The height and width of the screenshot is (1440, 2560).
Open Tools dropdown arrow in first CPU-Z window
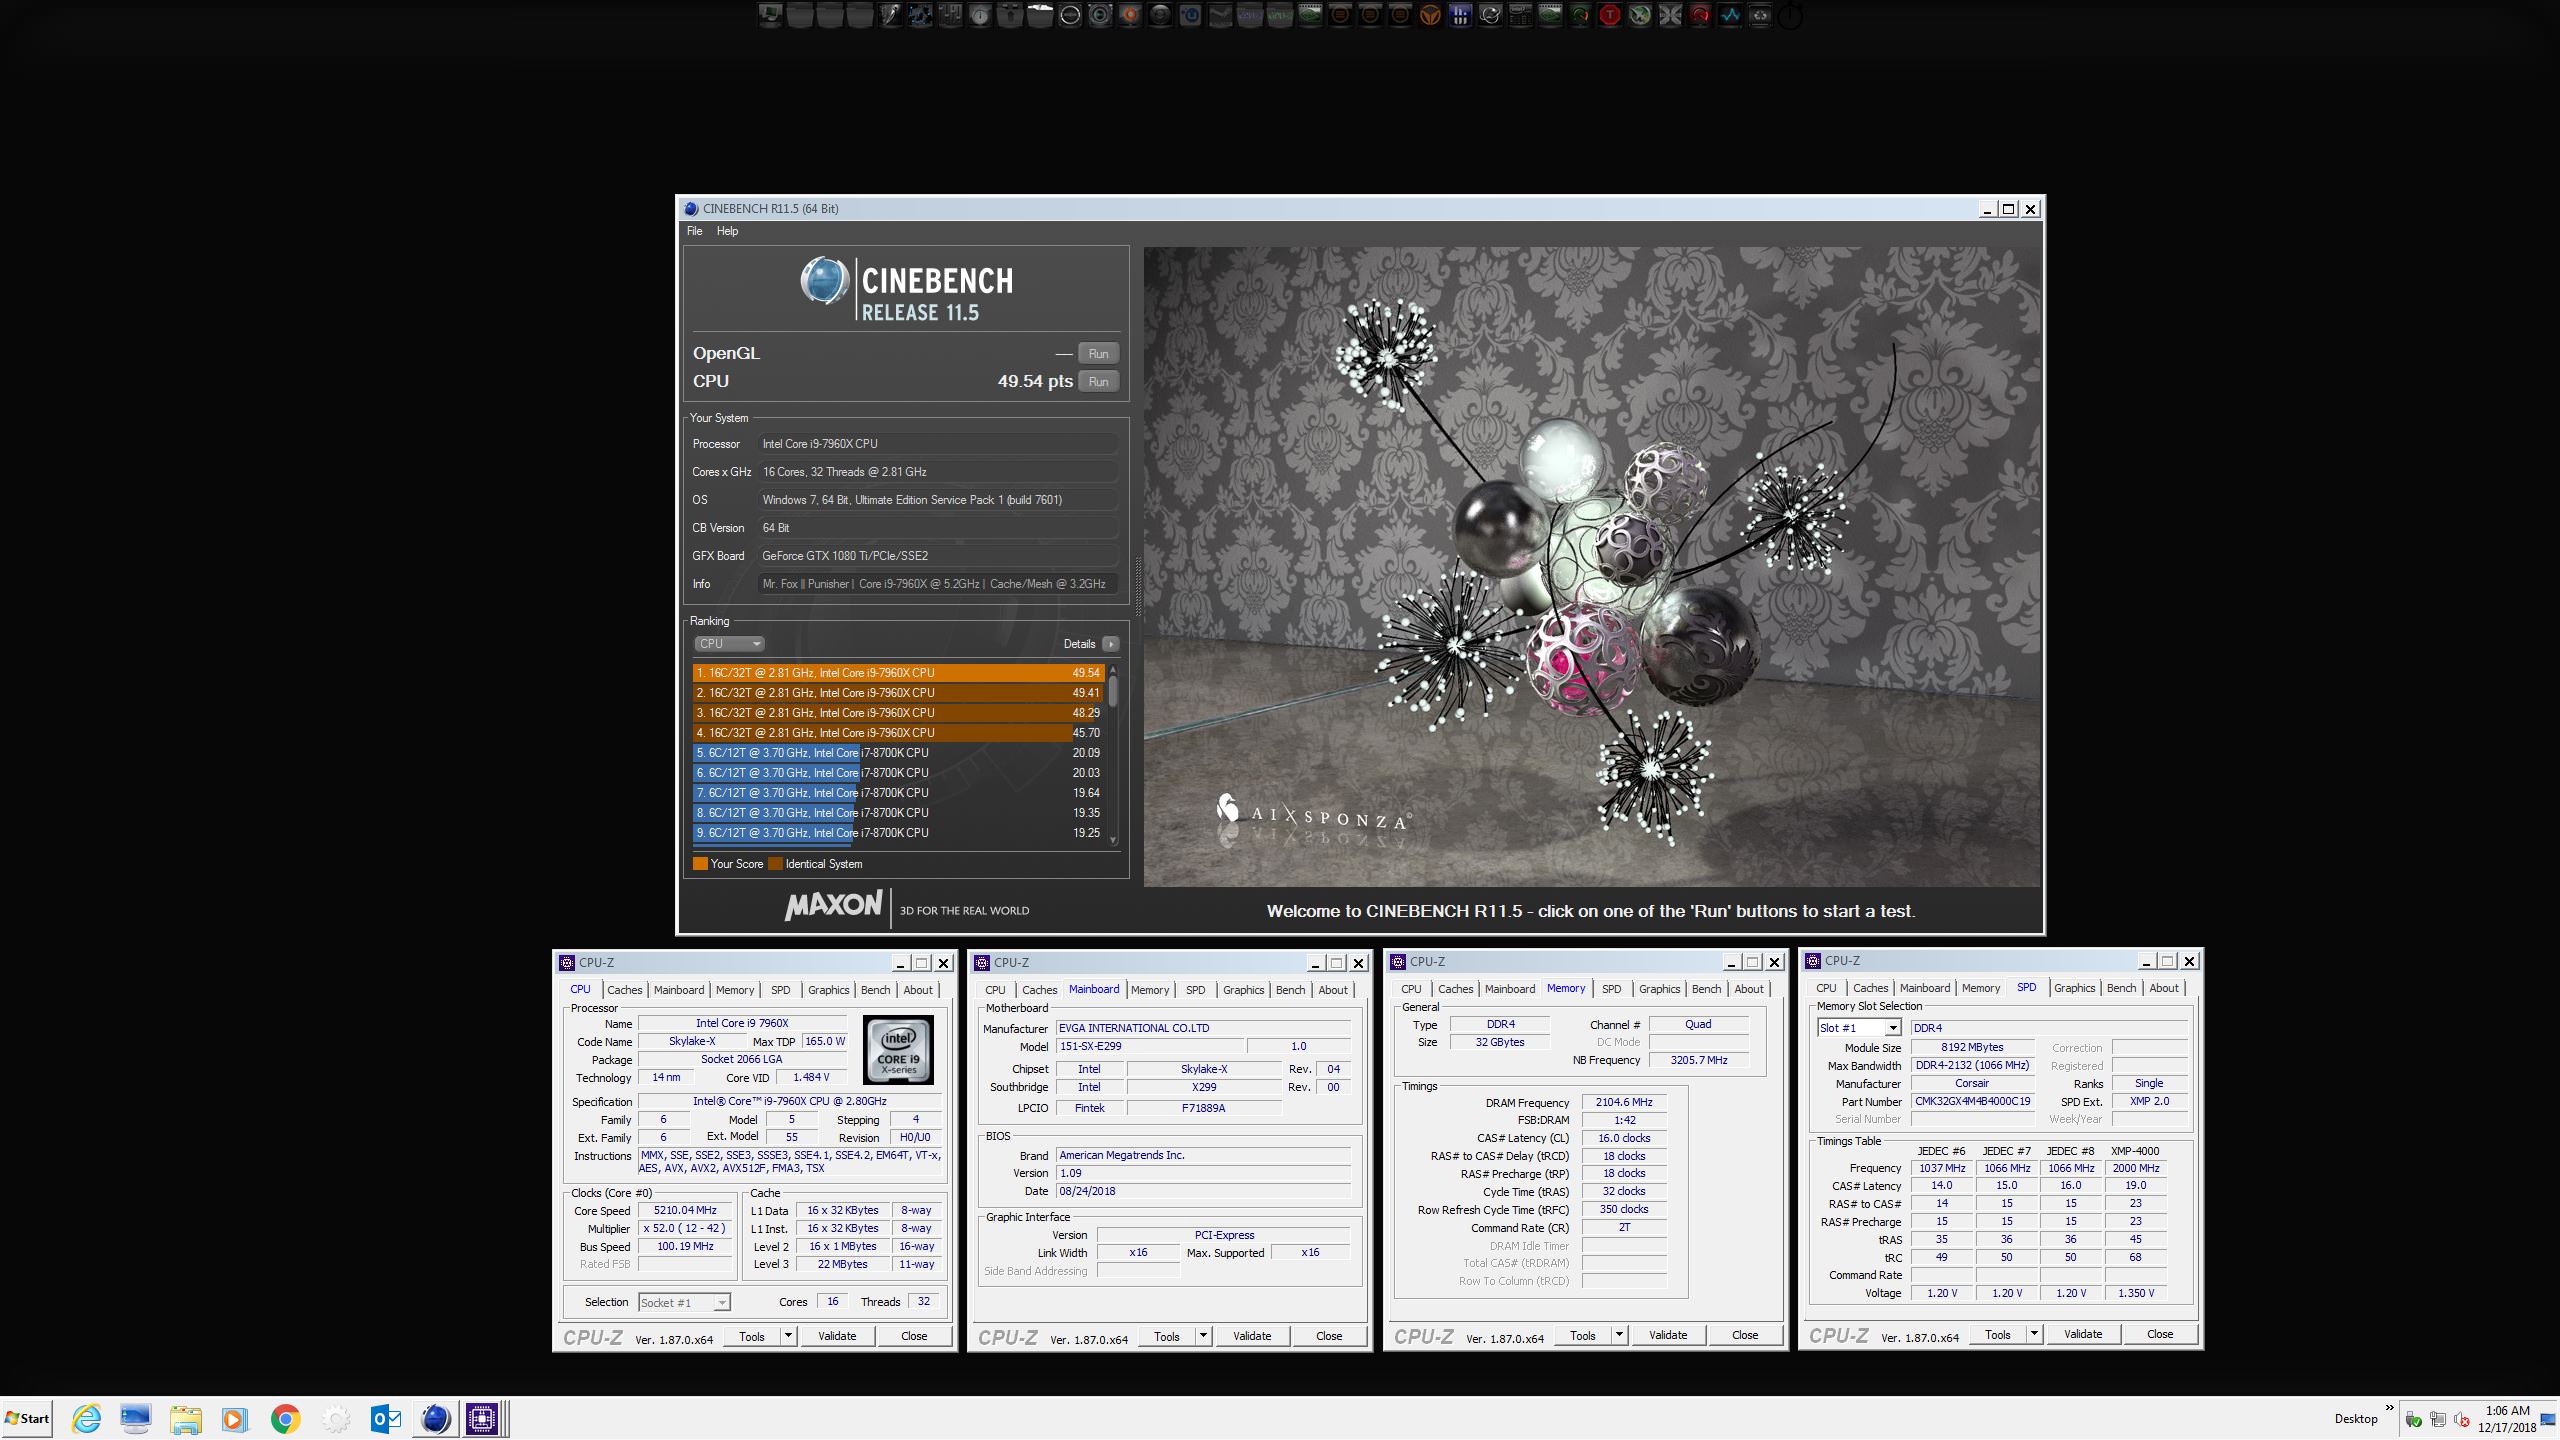pos(788,1336)
